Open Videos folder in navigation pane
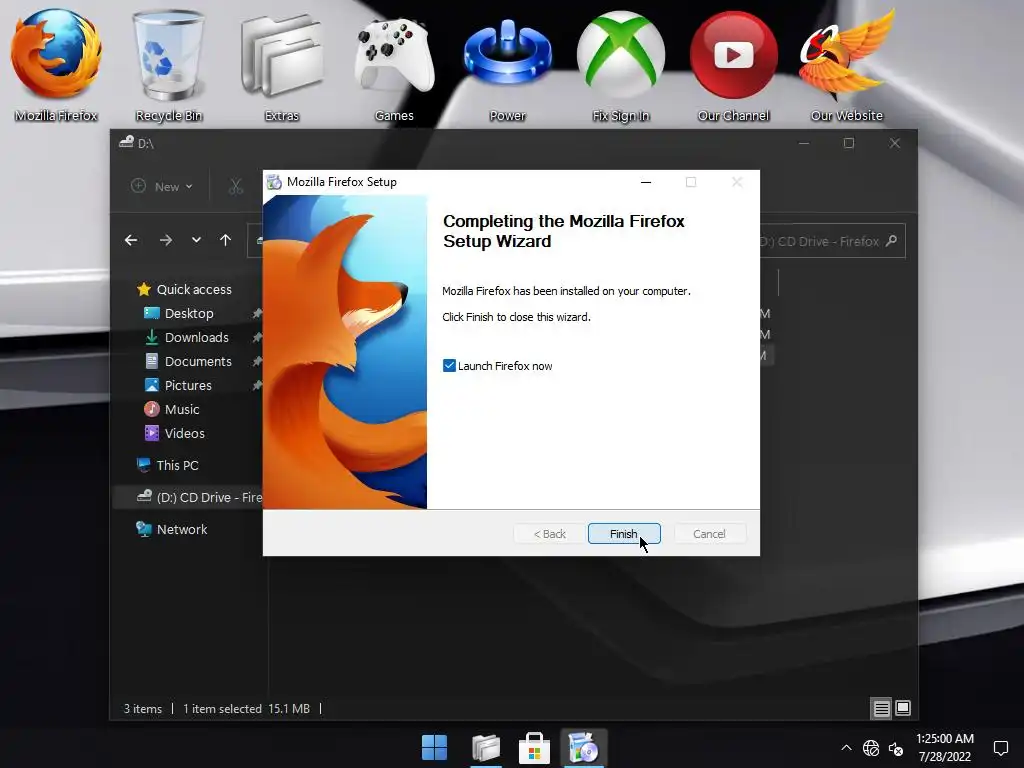Screen dimensions: 1024x768 (174, 434)
